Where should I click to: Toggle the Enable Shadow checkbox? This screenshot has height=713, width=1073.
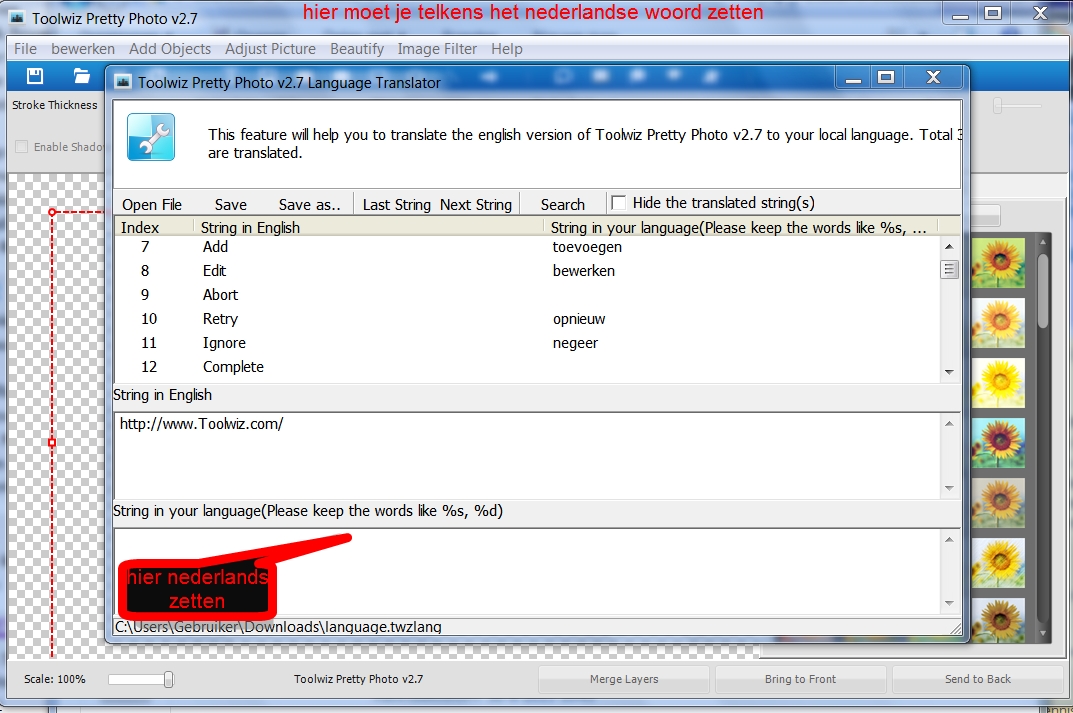[21, 146]
